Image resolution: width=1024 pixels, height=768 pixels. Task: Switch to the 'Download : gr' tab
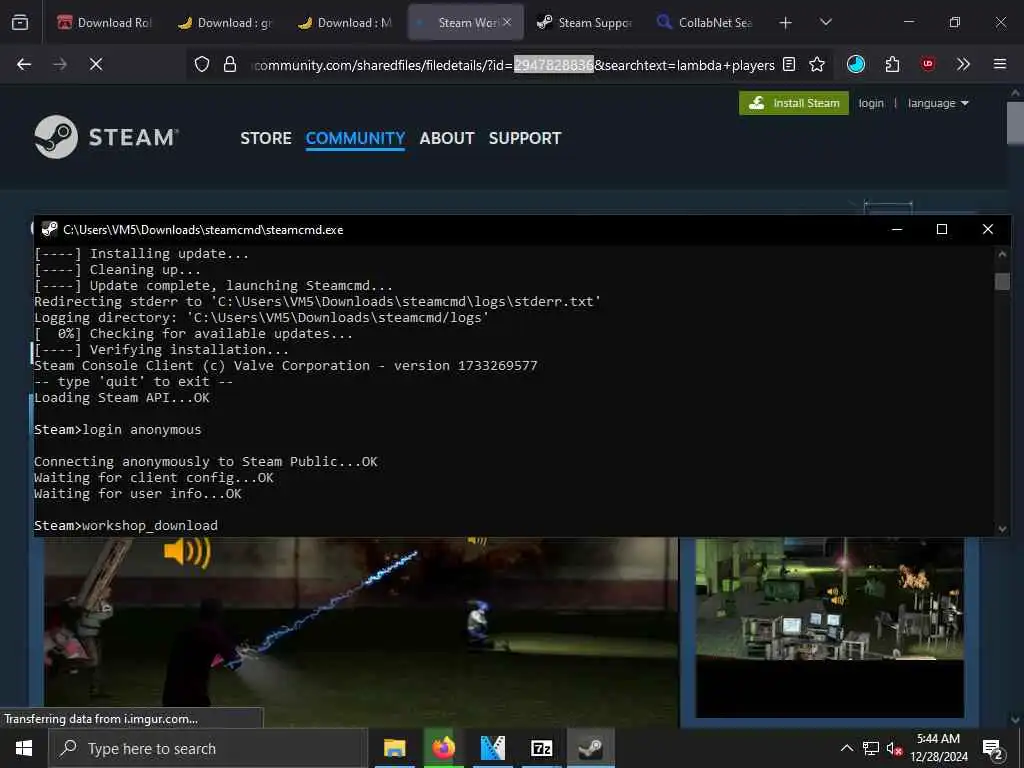pyautogui.click(x=225, y=23)
